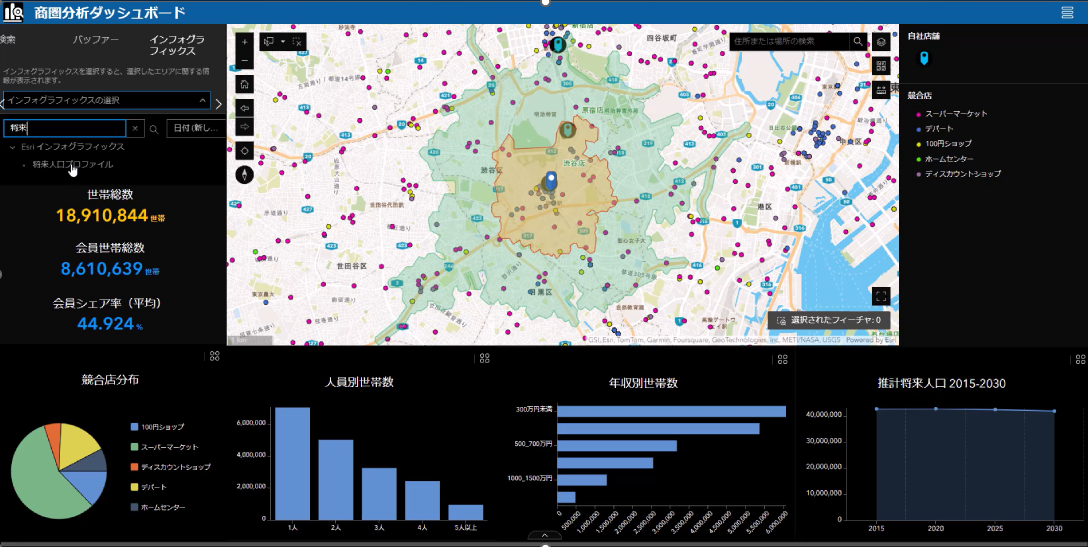Switch to the バッファー tab
1088x547 pixels.
(x=96, y=39)
